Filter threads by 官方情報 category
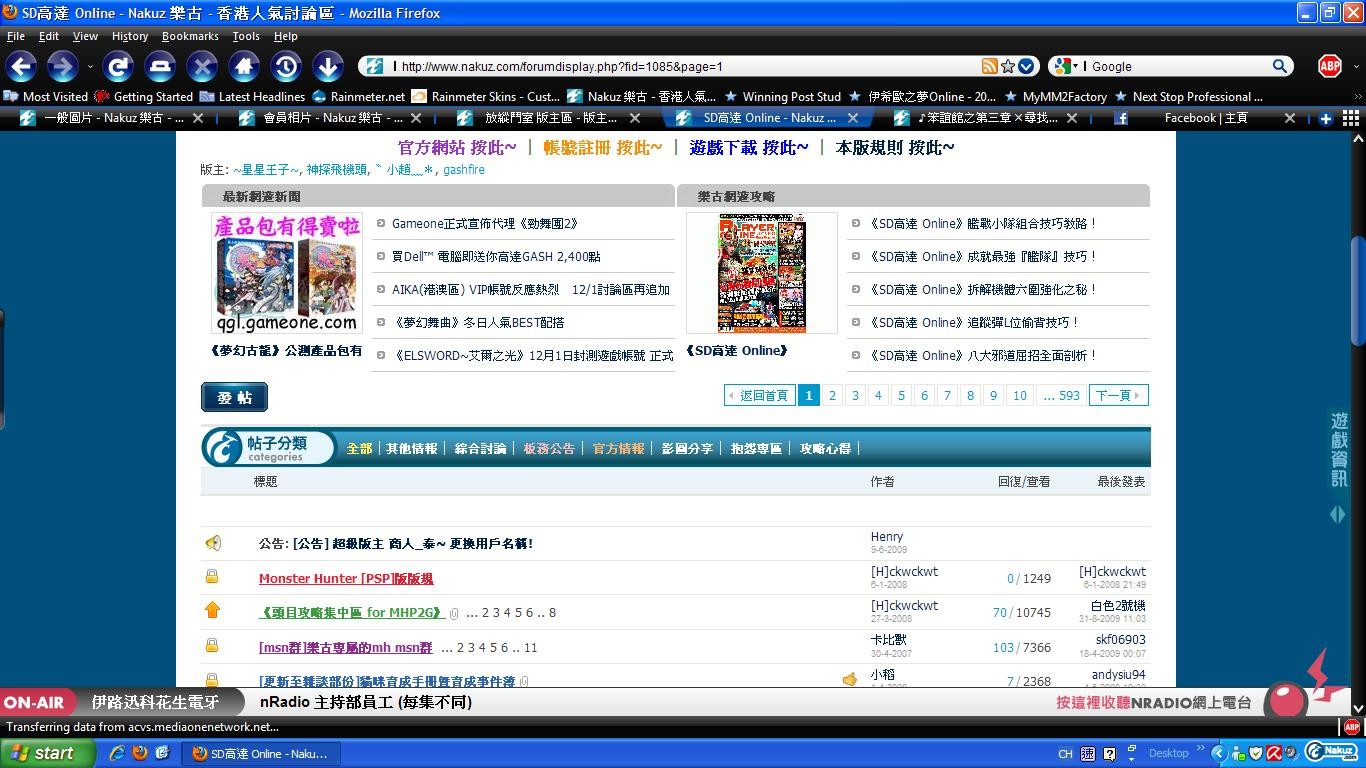Screen dimensions: 1366x768 [x=618, y=449]
